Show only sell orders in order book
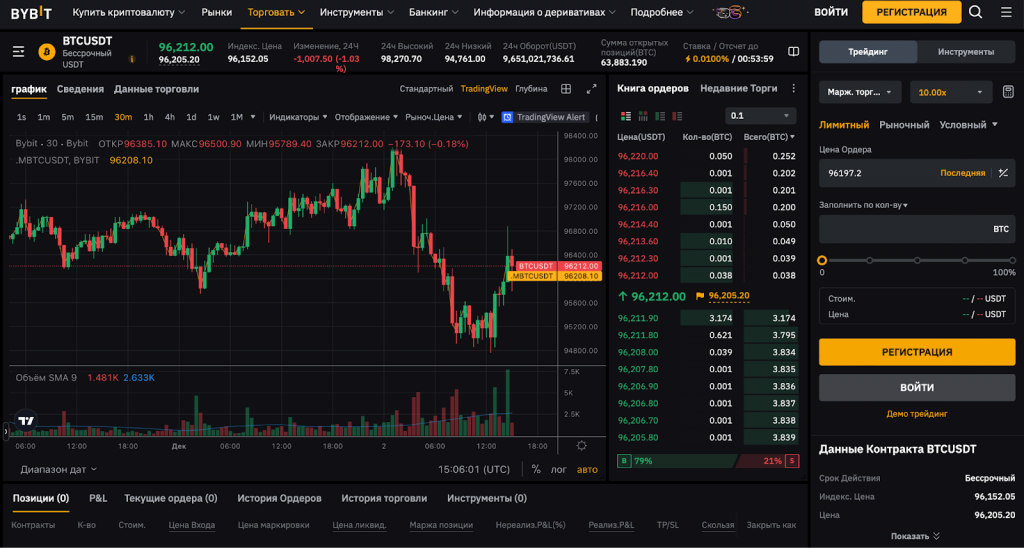This screenshot has width=1024, height=548. pyautogui.click(x=677, y=116)
